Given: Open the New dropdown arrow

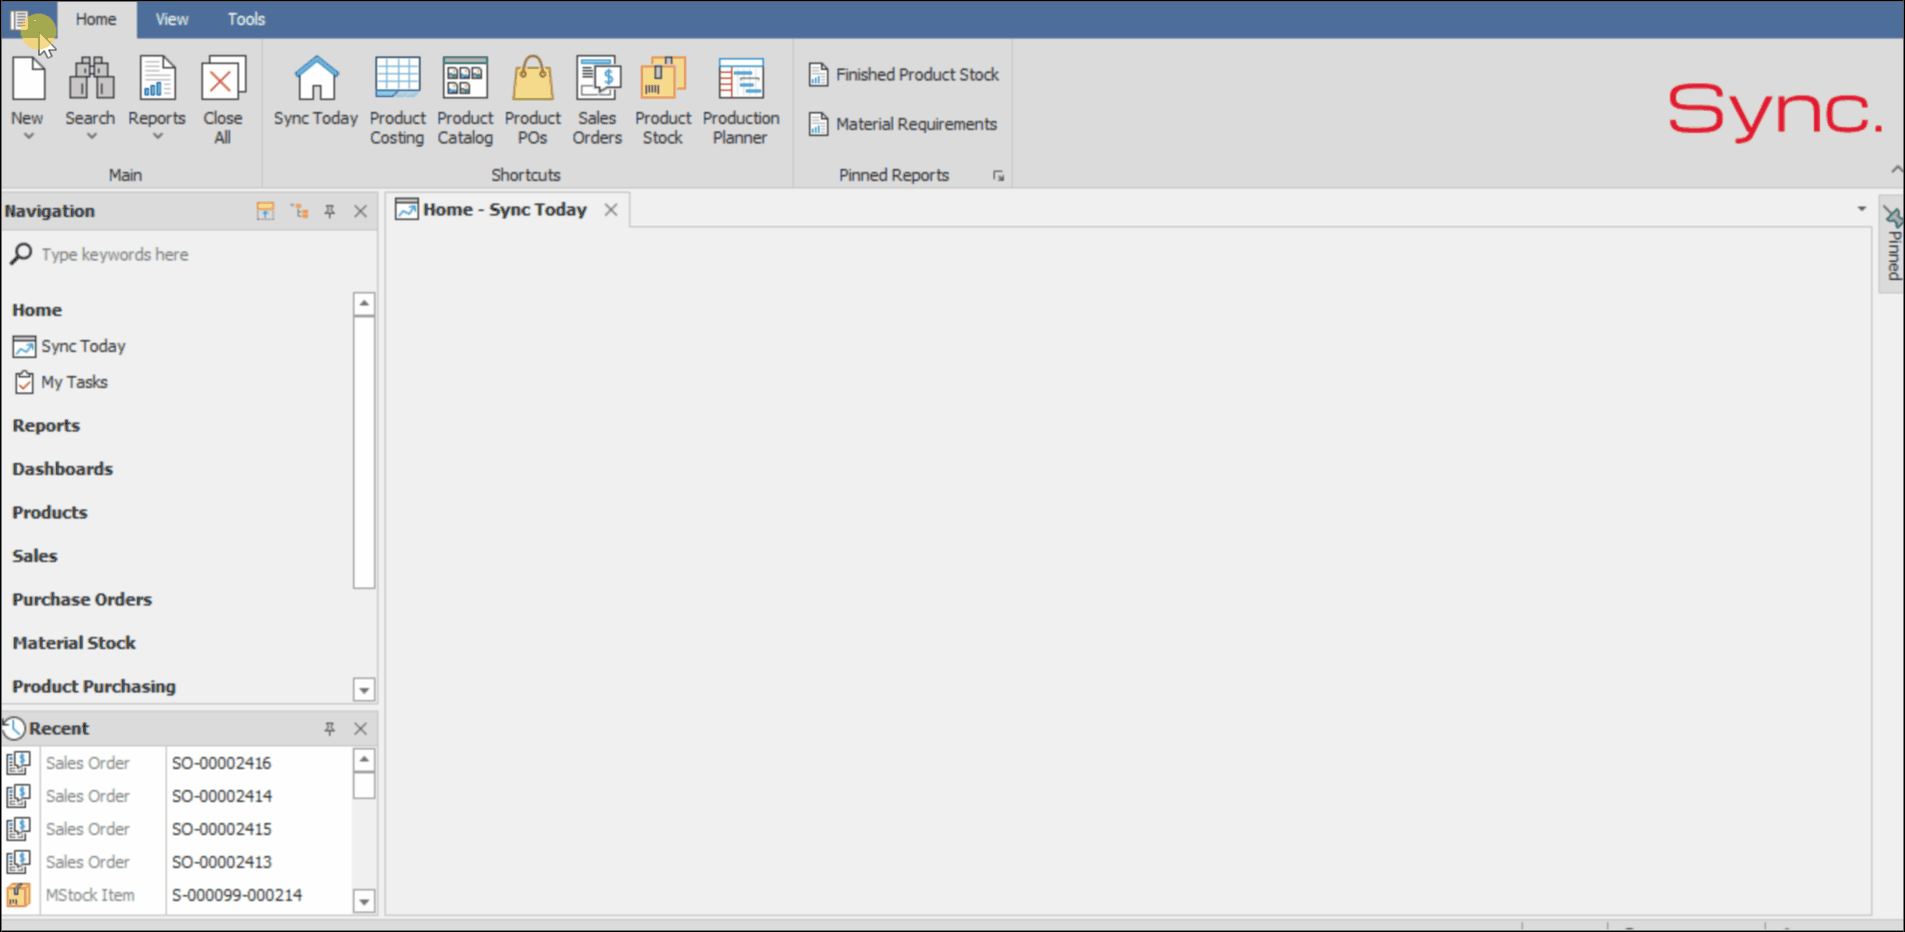Looking at the screenshot, I should coord(28,136).
